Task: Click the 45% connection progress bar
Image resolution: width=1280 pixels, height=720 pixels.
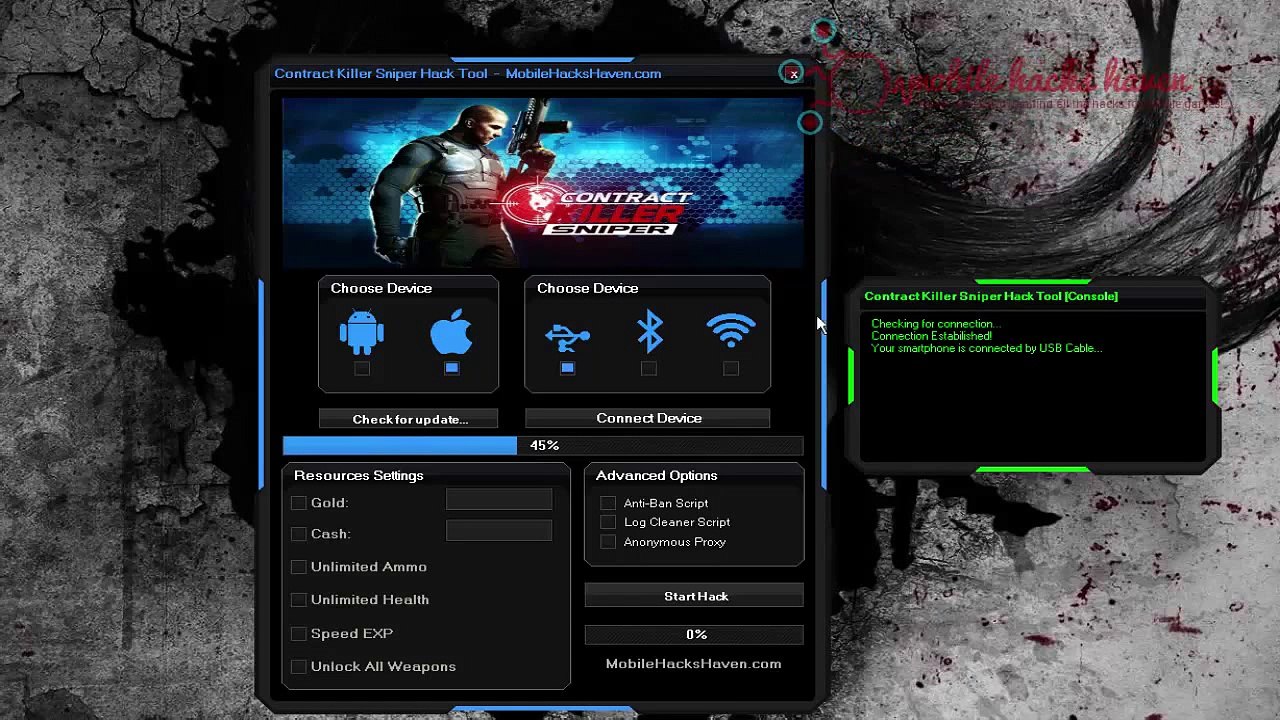Action: [x=543, y=445]
